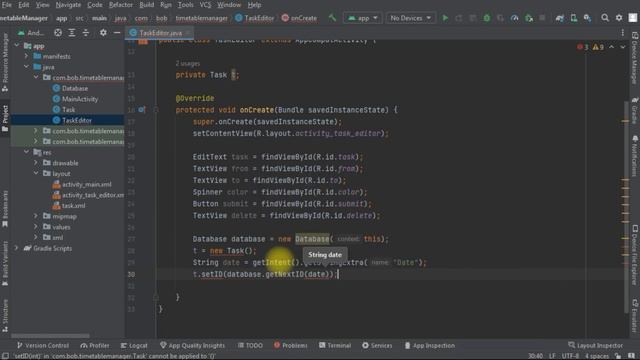Image resolution: width=640 pixels, height=360 pixels.
Task: Click the '2 usages' inlay hint
Action: [187, 64]
